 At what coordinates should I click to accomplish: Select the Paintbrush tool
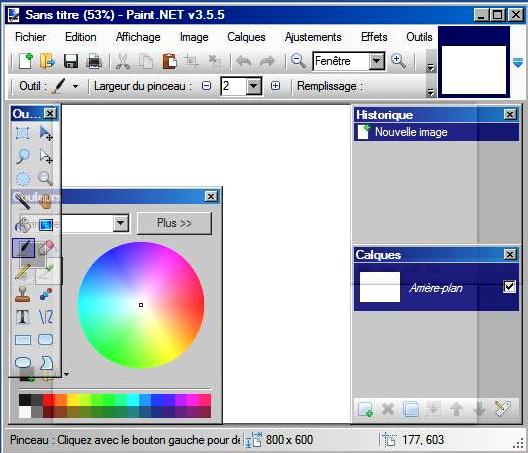coord(23,248)
